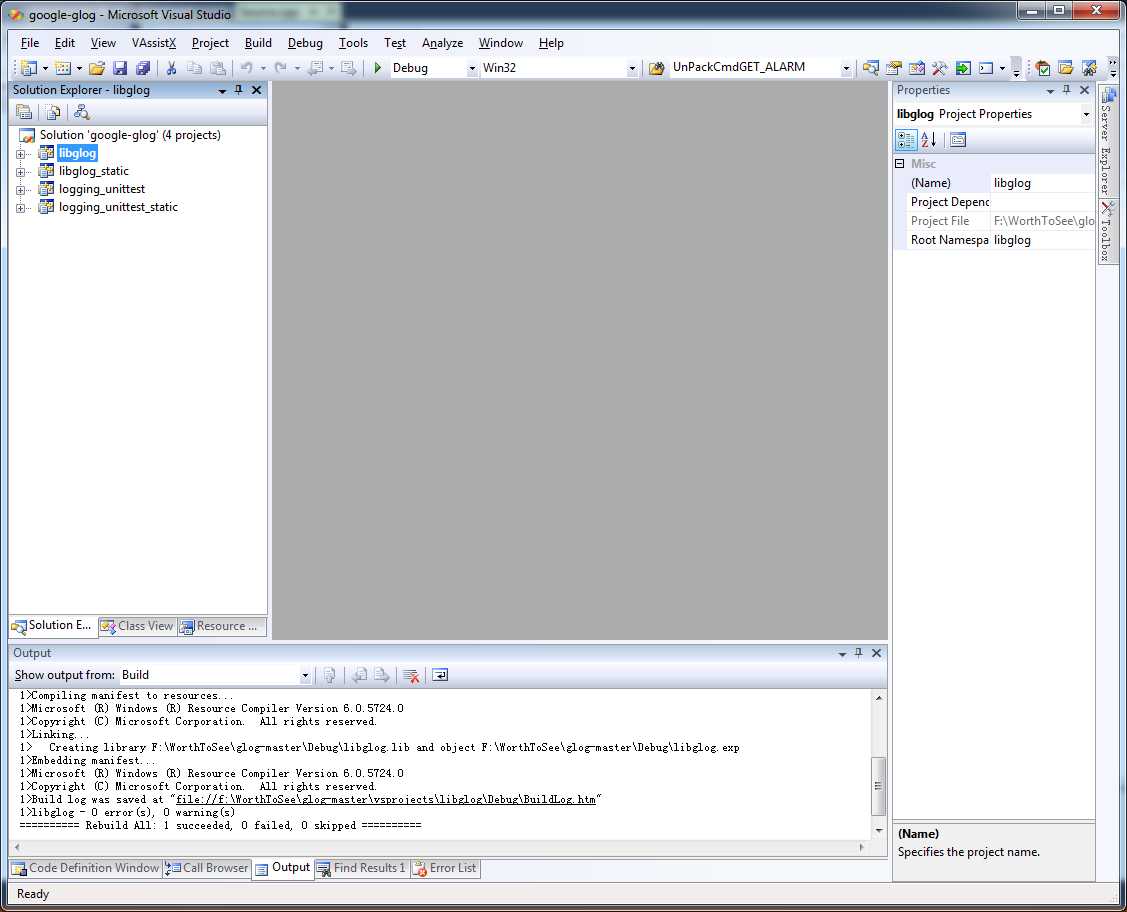Click the New Project toolbar icon
1127x912 pixels.
coord(29,68)
